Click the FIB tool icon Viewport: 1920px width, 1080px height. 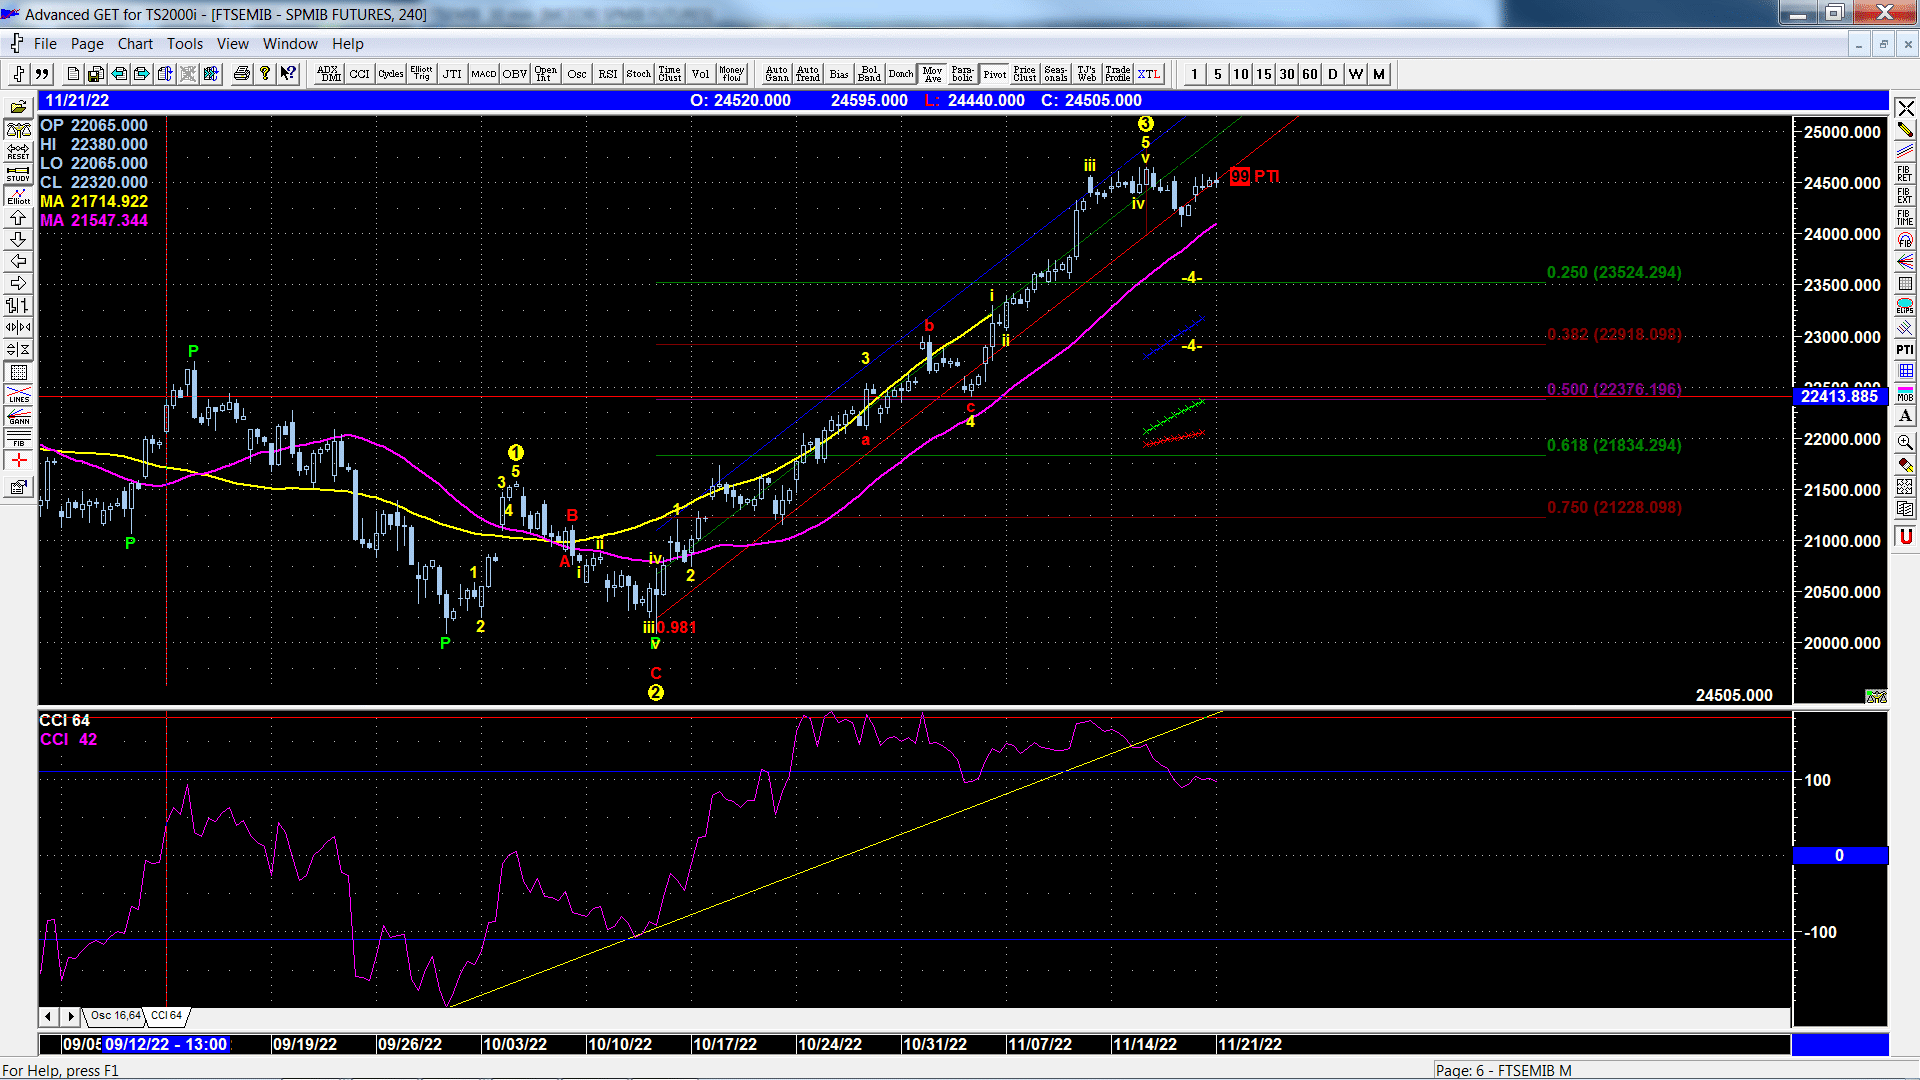pyautogui.click(x=18, y=438)
